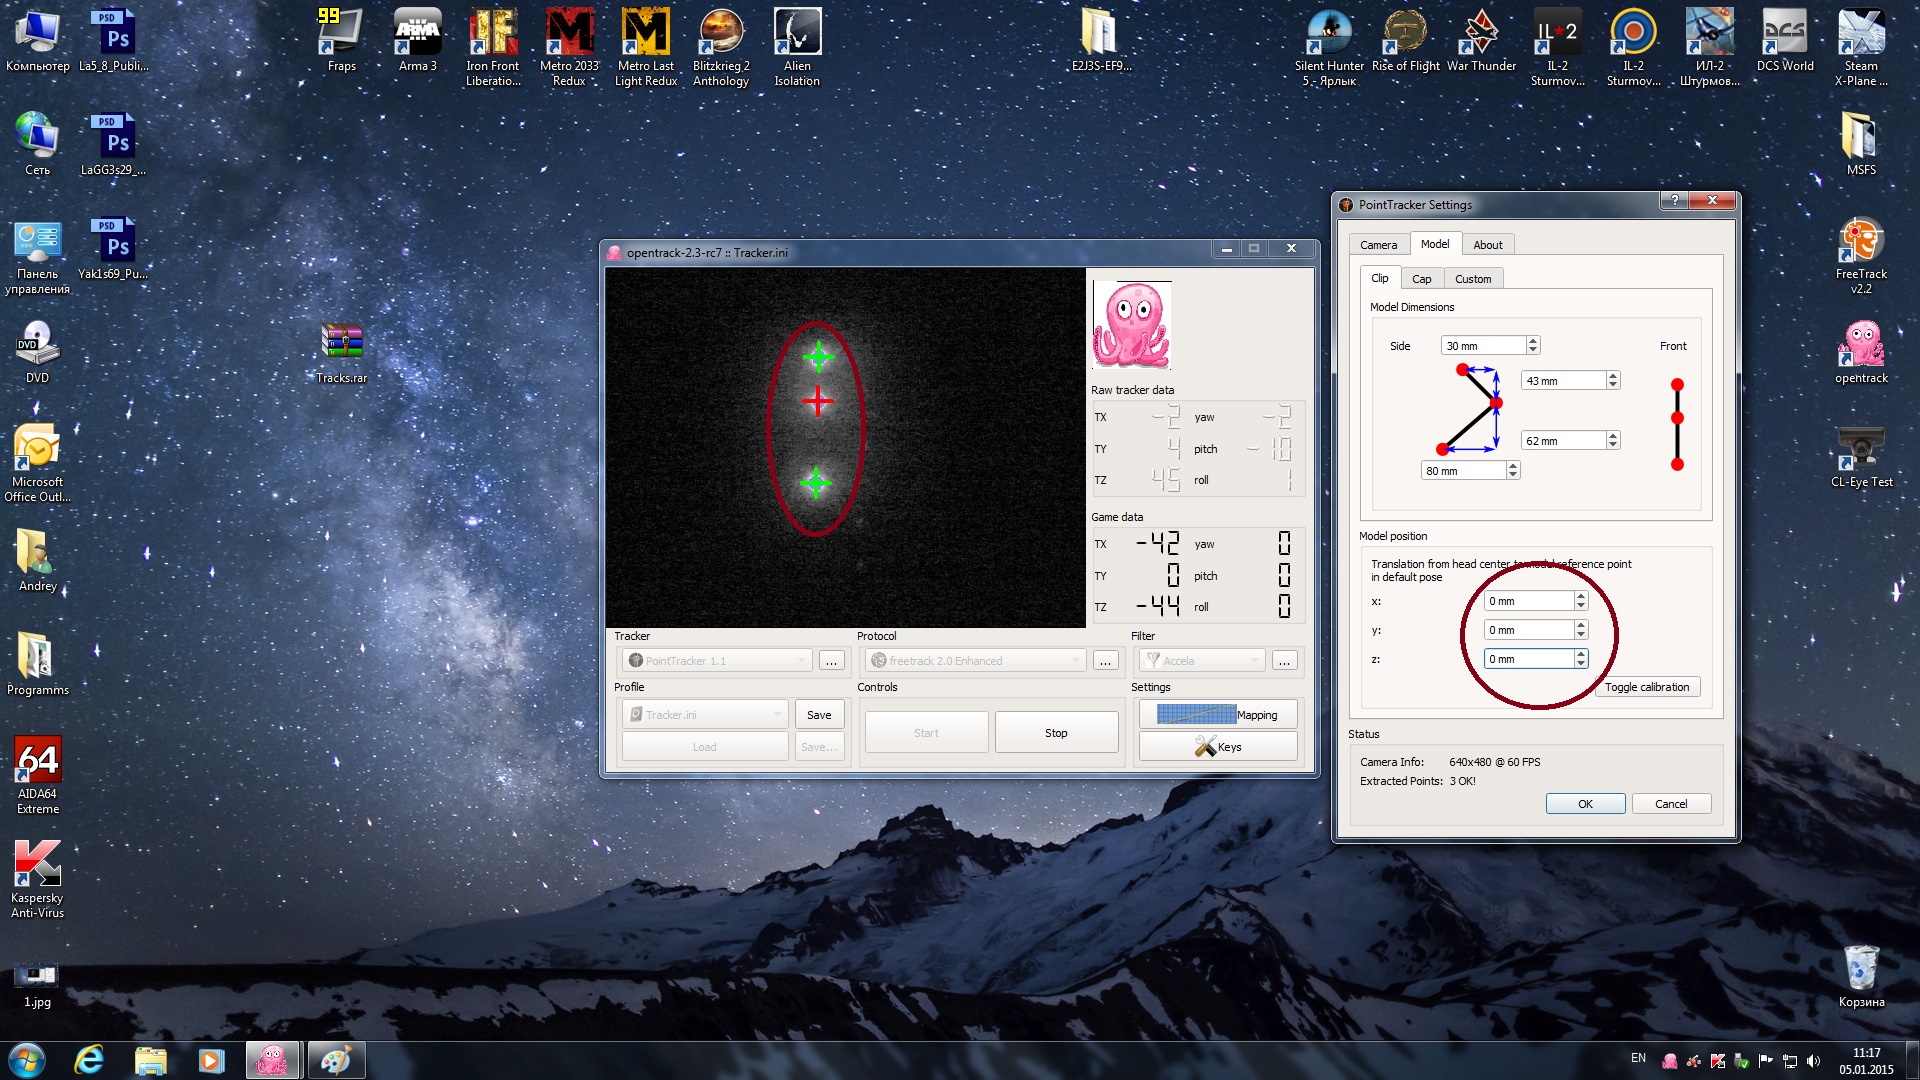1920x1080 pixels.
Task: Click the Windows Start button
Action: click(x=27, y=1060)
